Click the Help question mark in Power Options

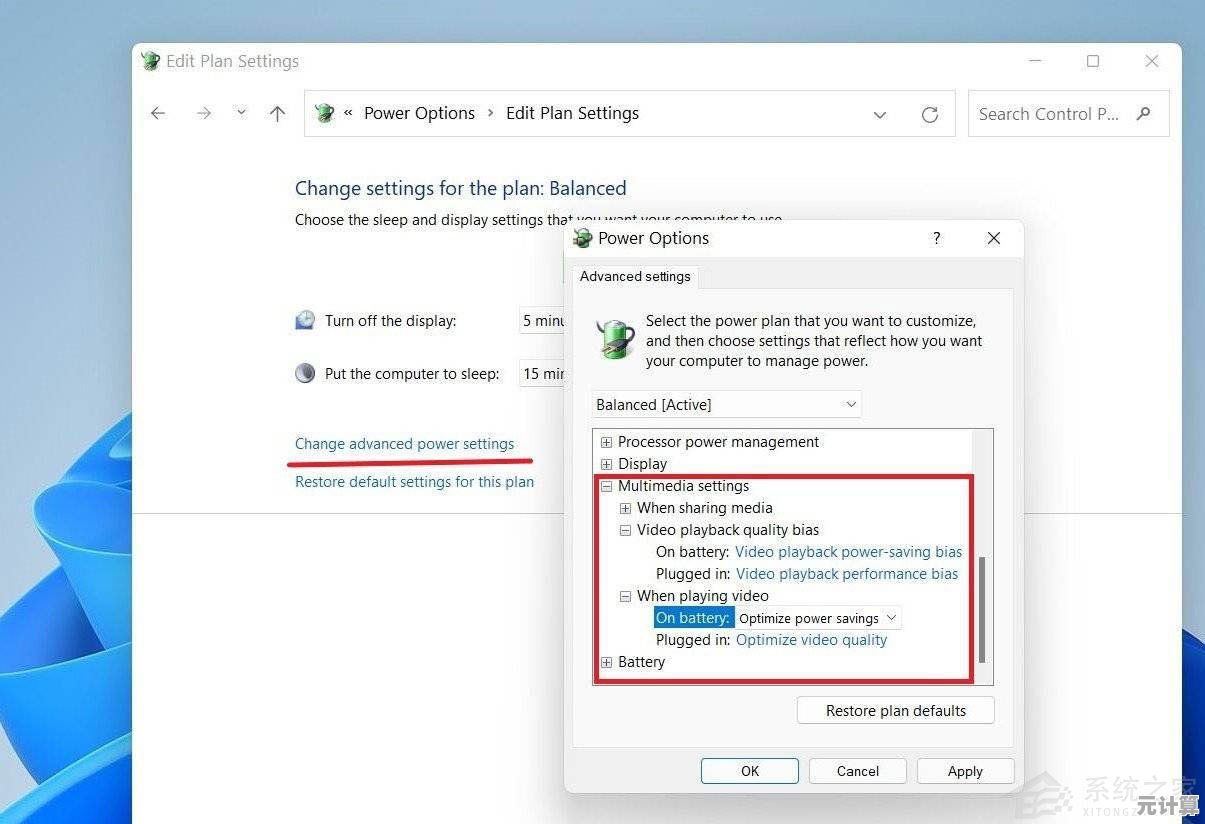tap(936, 238)
